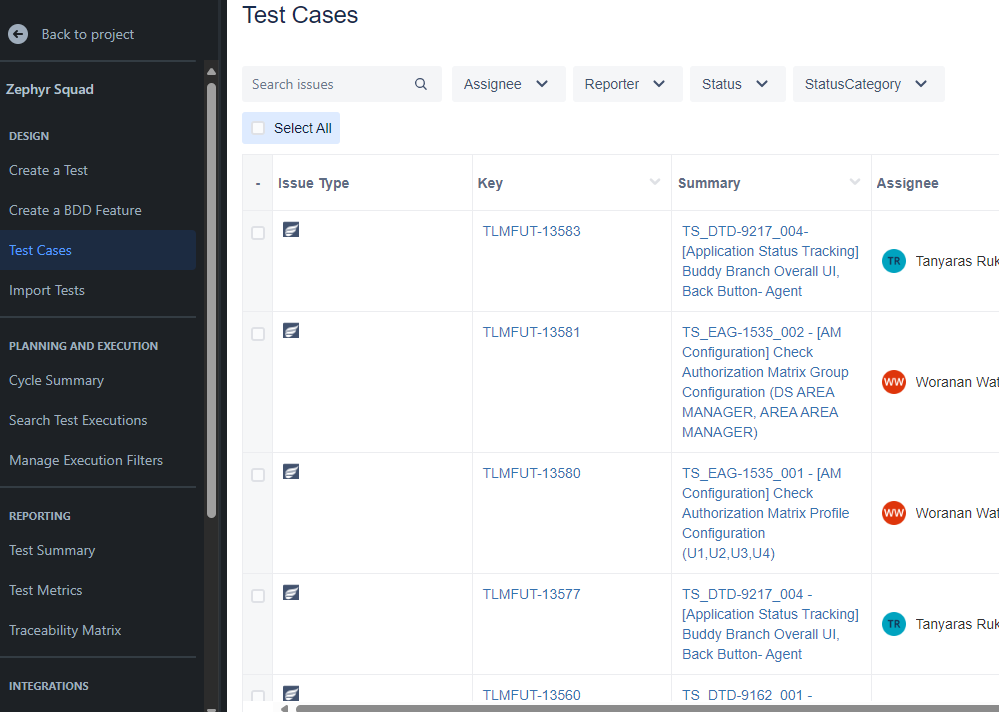Open the Assignee filter dropdown
999x712 pixels.
point(508,84)
